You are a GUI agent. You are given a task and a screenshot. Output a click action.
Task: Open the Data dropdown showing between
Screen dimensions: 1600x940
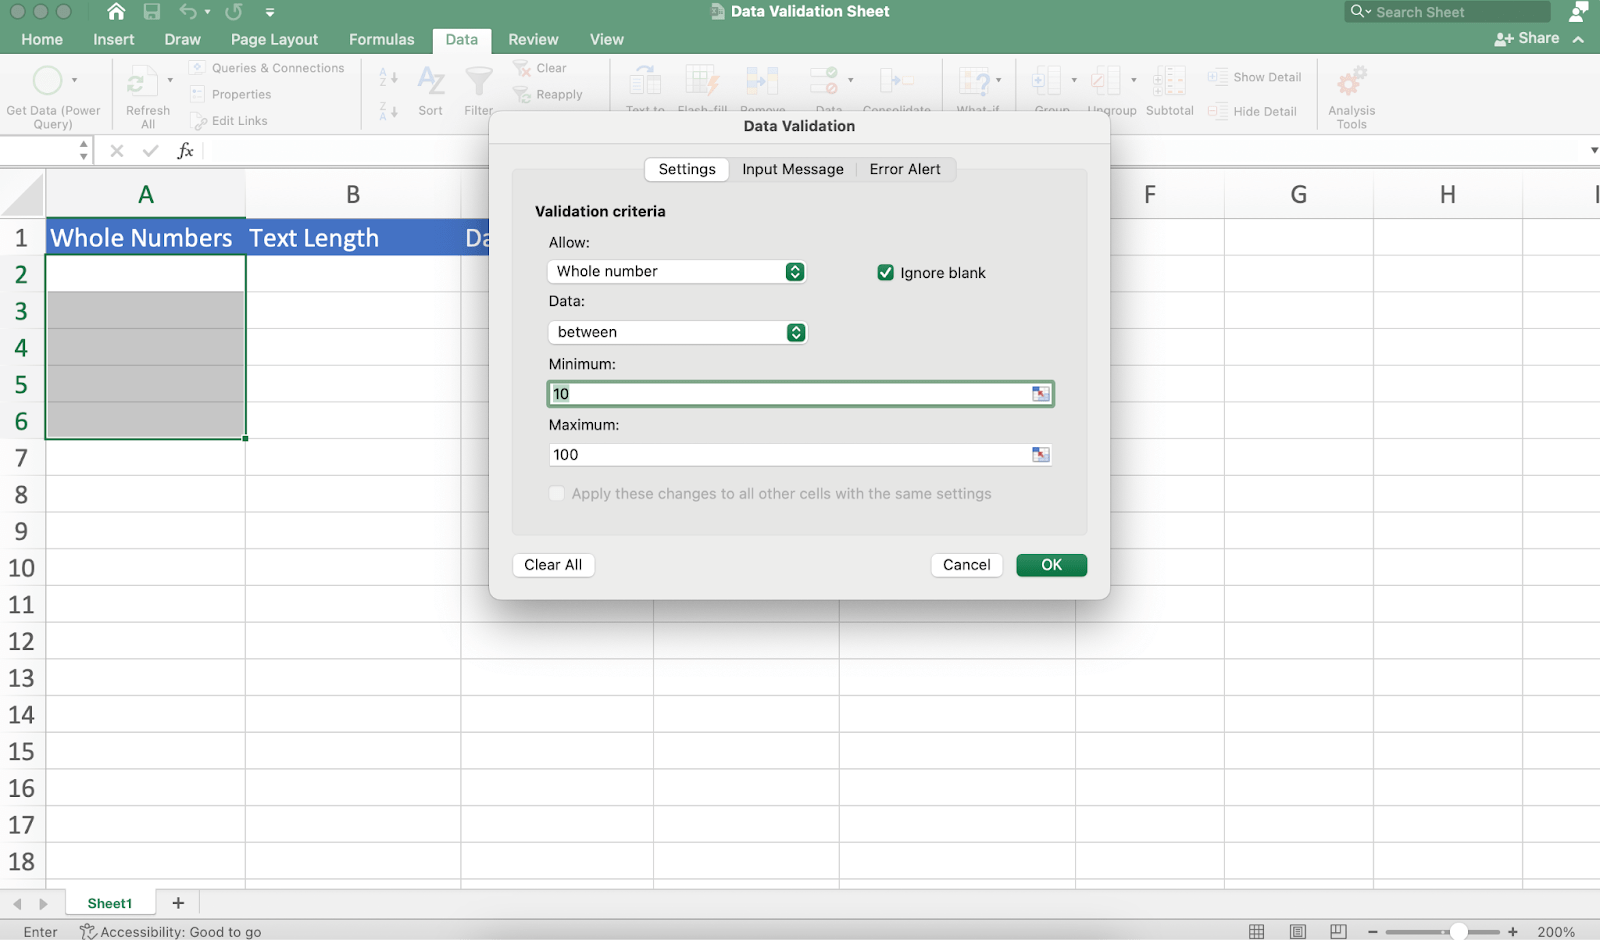tap(794, 332)
